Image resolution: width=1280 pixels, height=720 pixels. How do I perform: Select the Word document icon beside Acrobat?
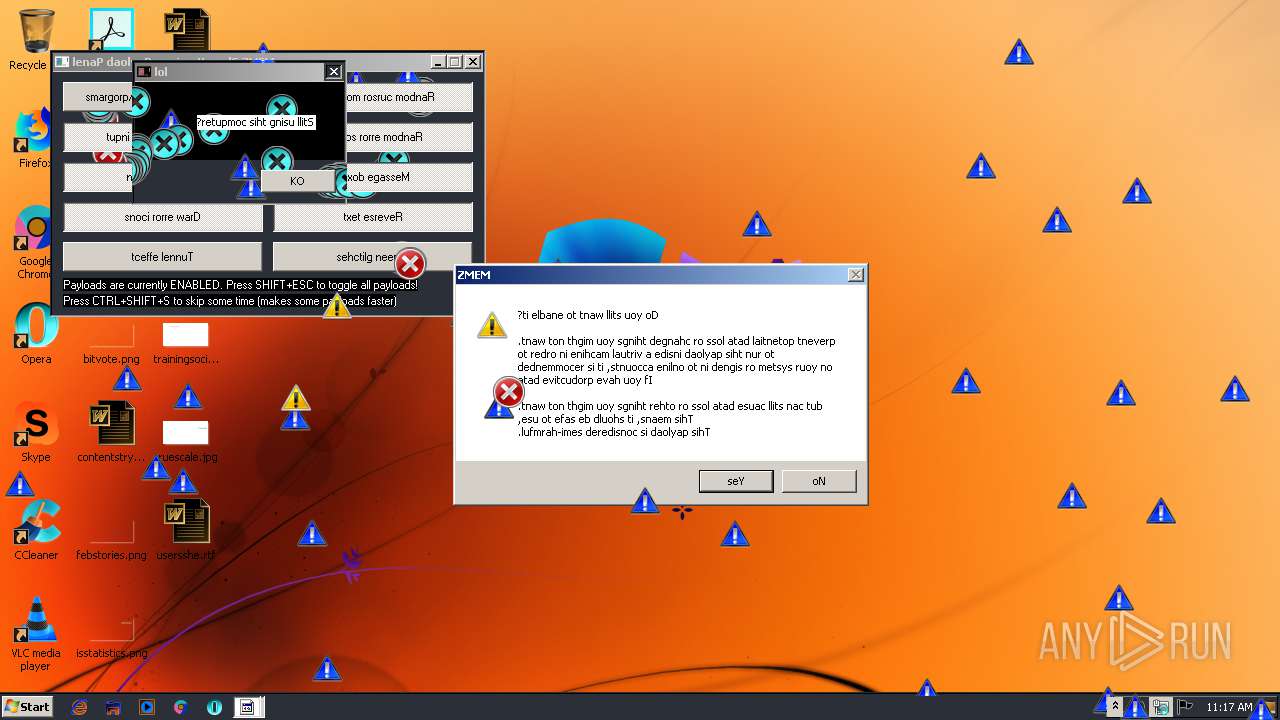pos(187,30)
